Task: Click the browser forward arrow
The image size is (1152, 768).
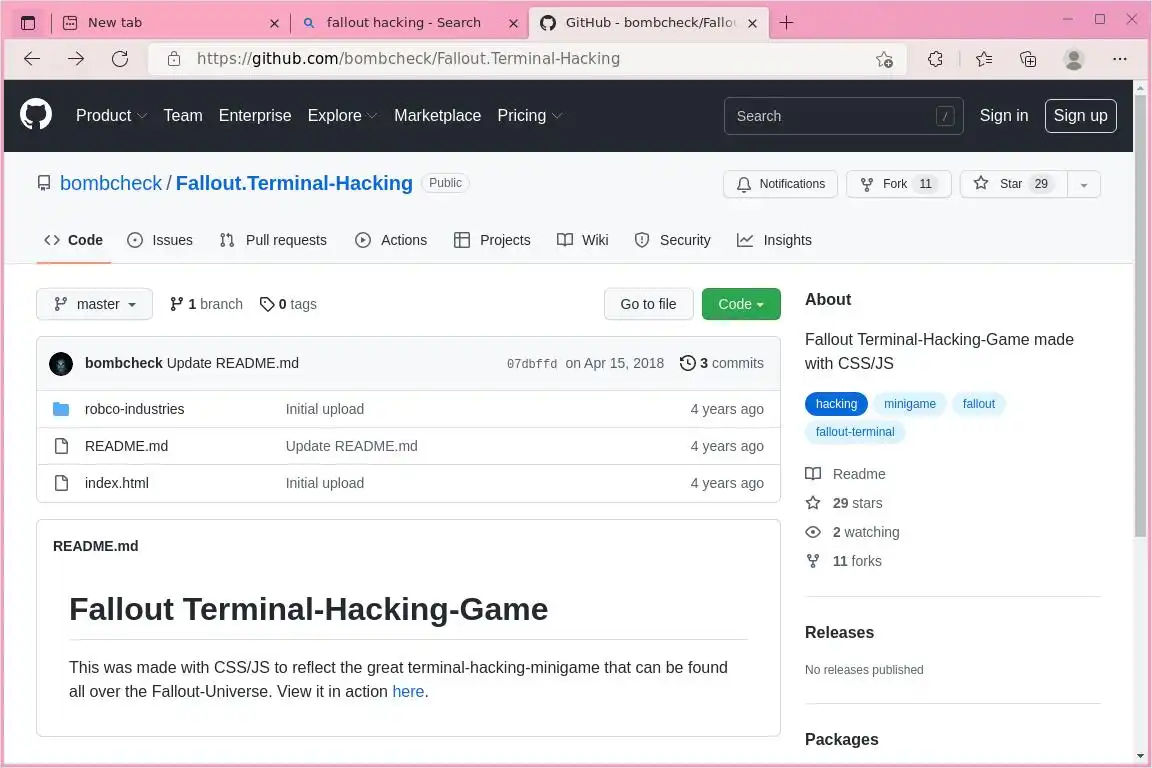Action: (x=76, y=59)
